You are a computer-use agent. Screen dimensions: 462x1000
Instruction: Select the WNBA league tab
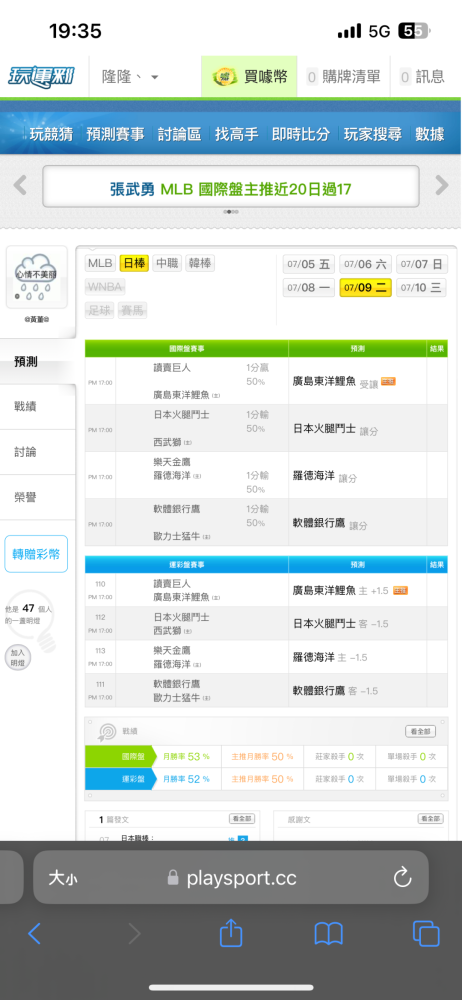(105, 286)
